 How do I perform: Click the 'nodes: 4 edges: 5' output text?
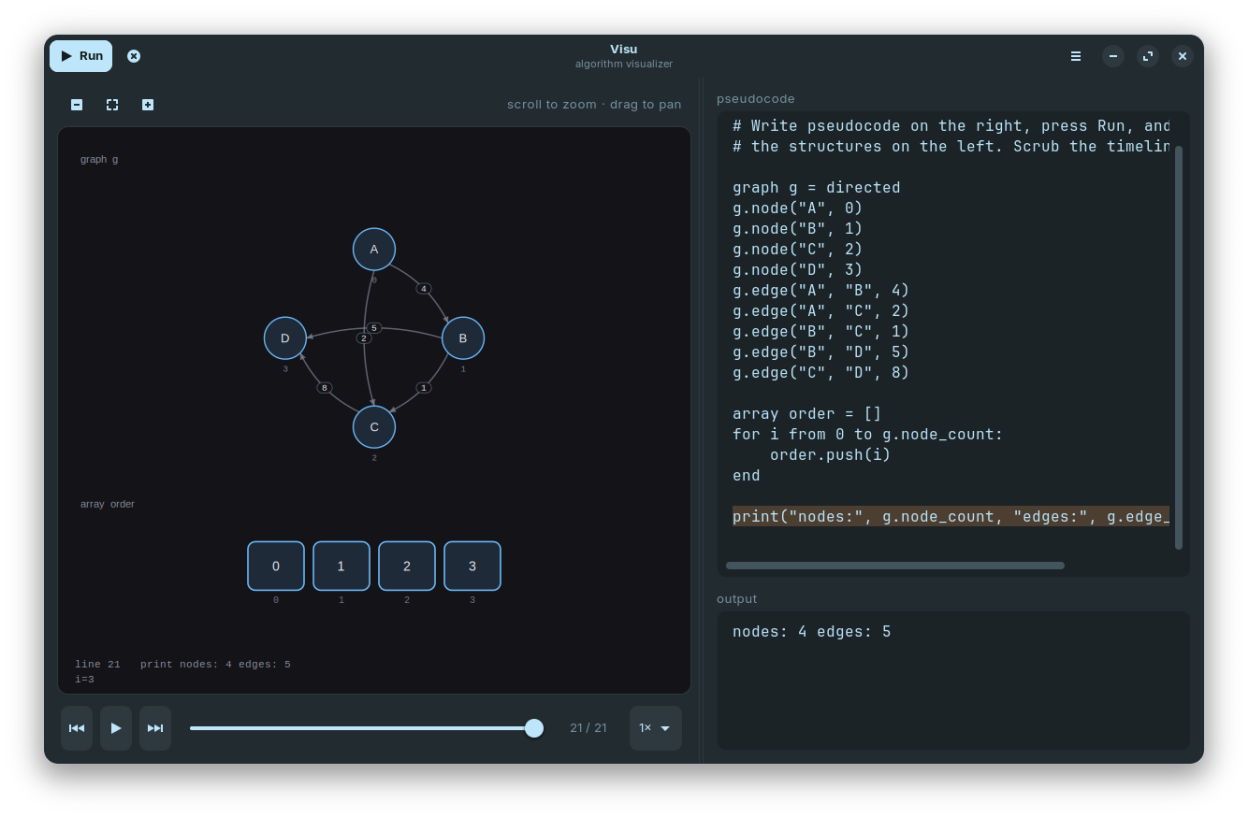pos(811,631)
